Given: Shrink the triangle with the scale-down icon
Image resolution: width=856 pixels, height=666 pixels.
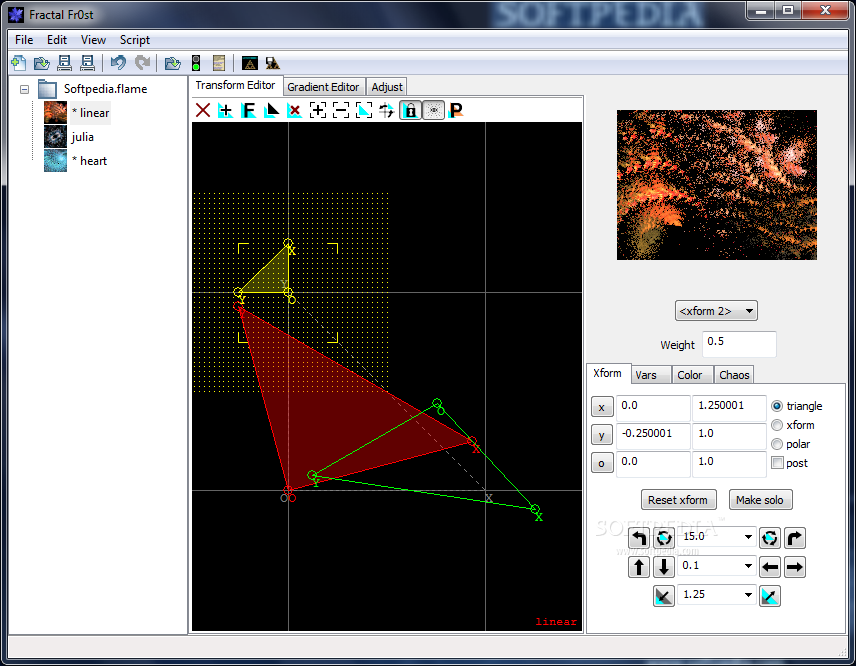Looking at the screenshot, I should 664,596.
